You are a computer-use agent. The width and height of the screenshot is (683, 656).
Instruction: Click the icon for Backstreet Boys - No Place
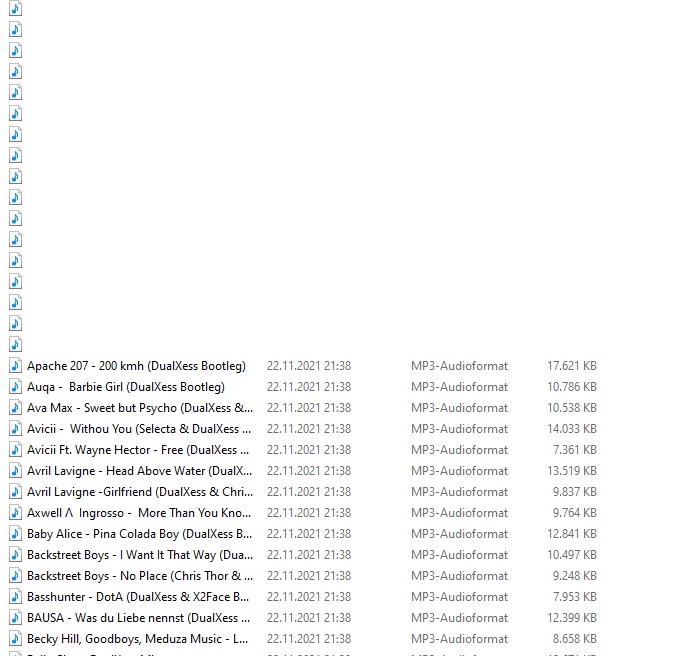click(x=15, y=575)
